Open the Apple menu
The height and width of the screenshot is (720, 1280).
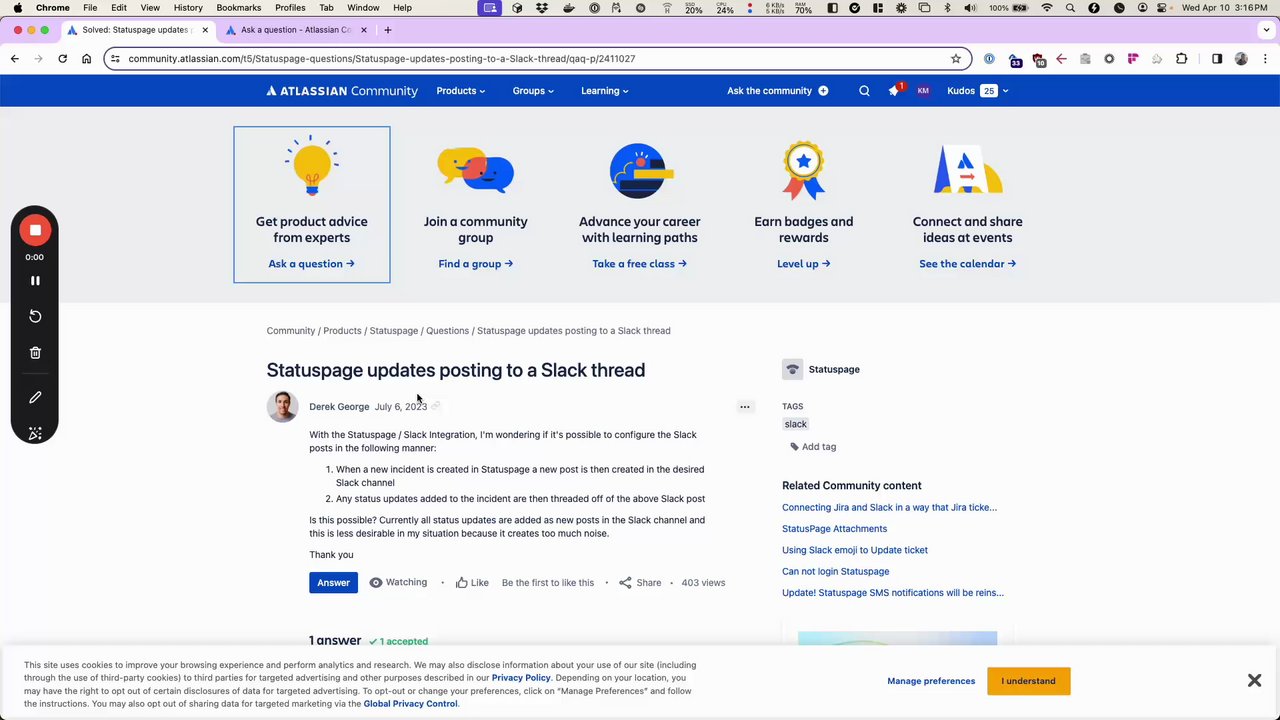17,8
